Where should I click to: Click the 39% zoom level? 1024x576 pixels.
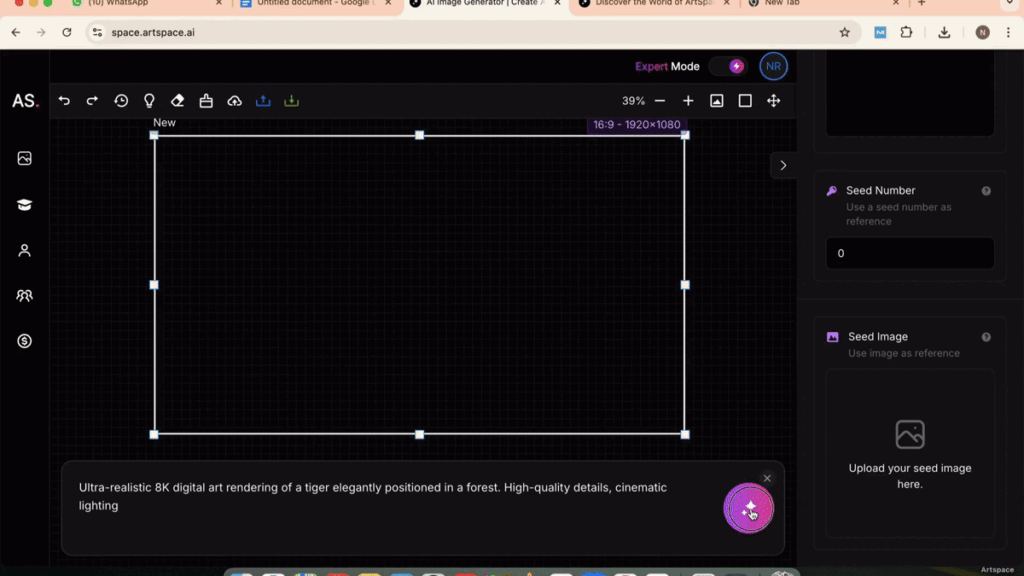pos(633,101)
